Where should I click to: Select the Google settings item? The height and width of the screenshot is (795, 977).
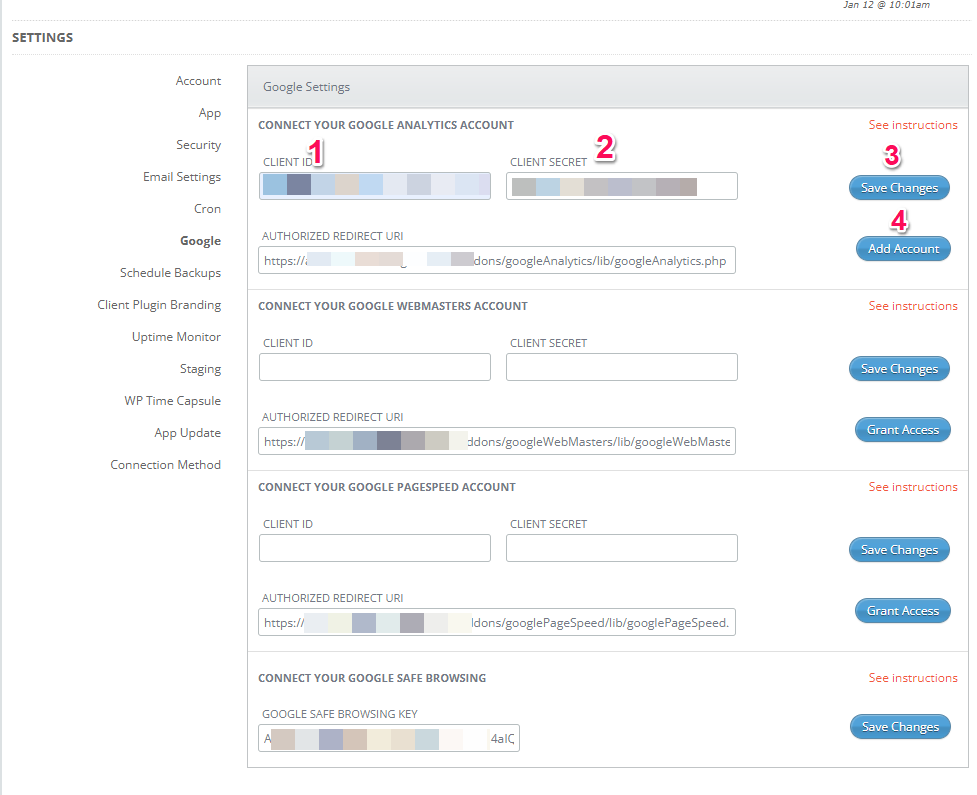(x=200, y=240)
